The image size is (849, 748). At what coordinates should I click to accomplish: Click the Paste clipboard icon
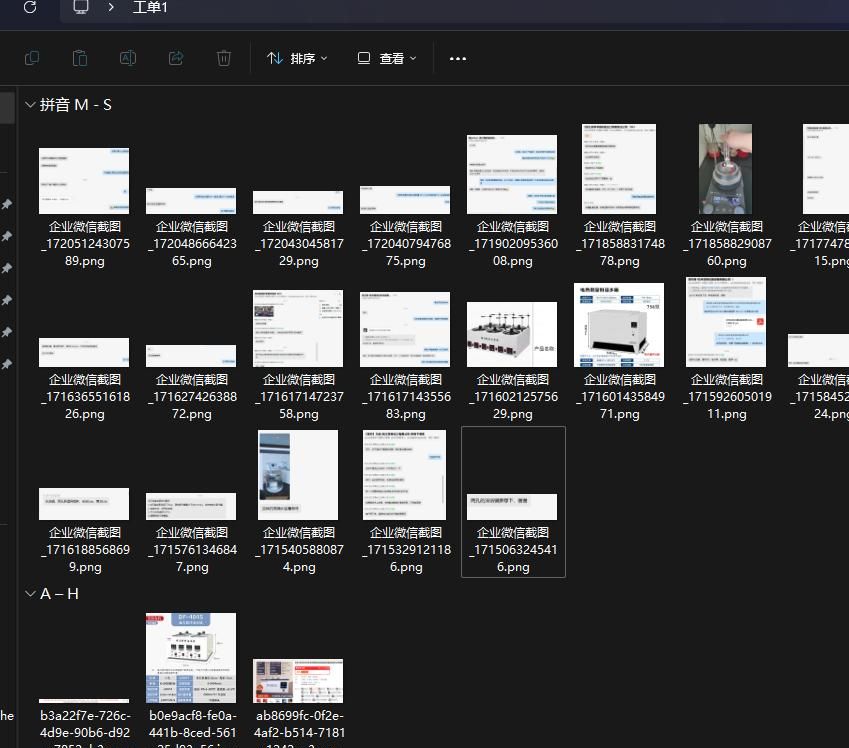click(x=80, y=58)
